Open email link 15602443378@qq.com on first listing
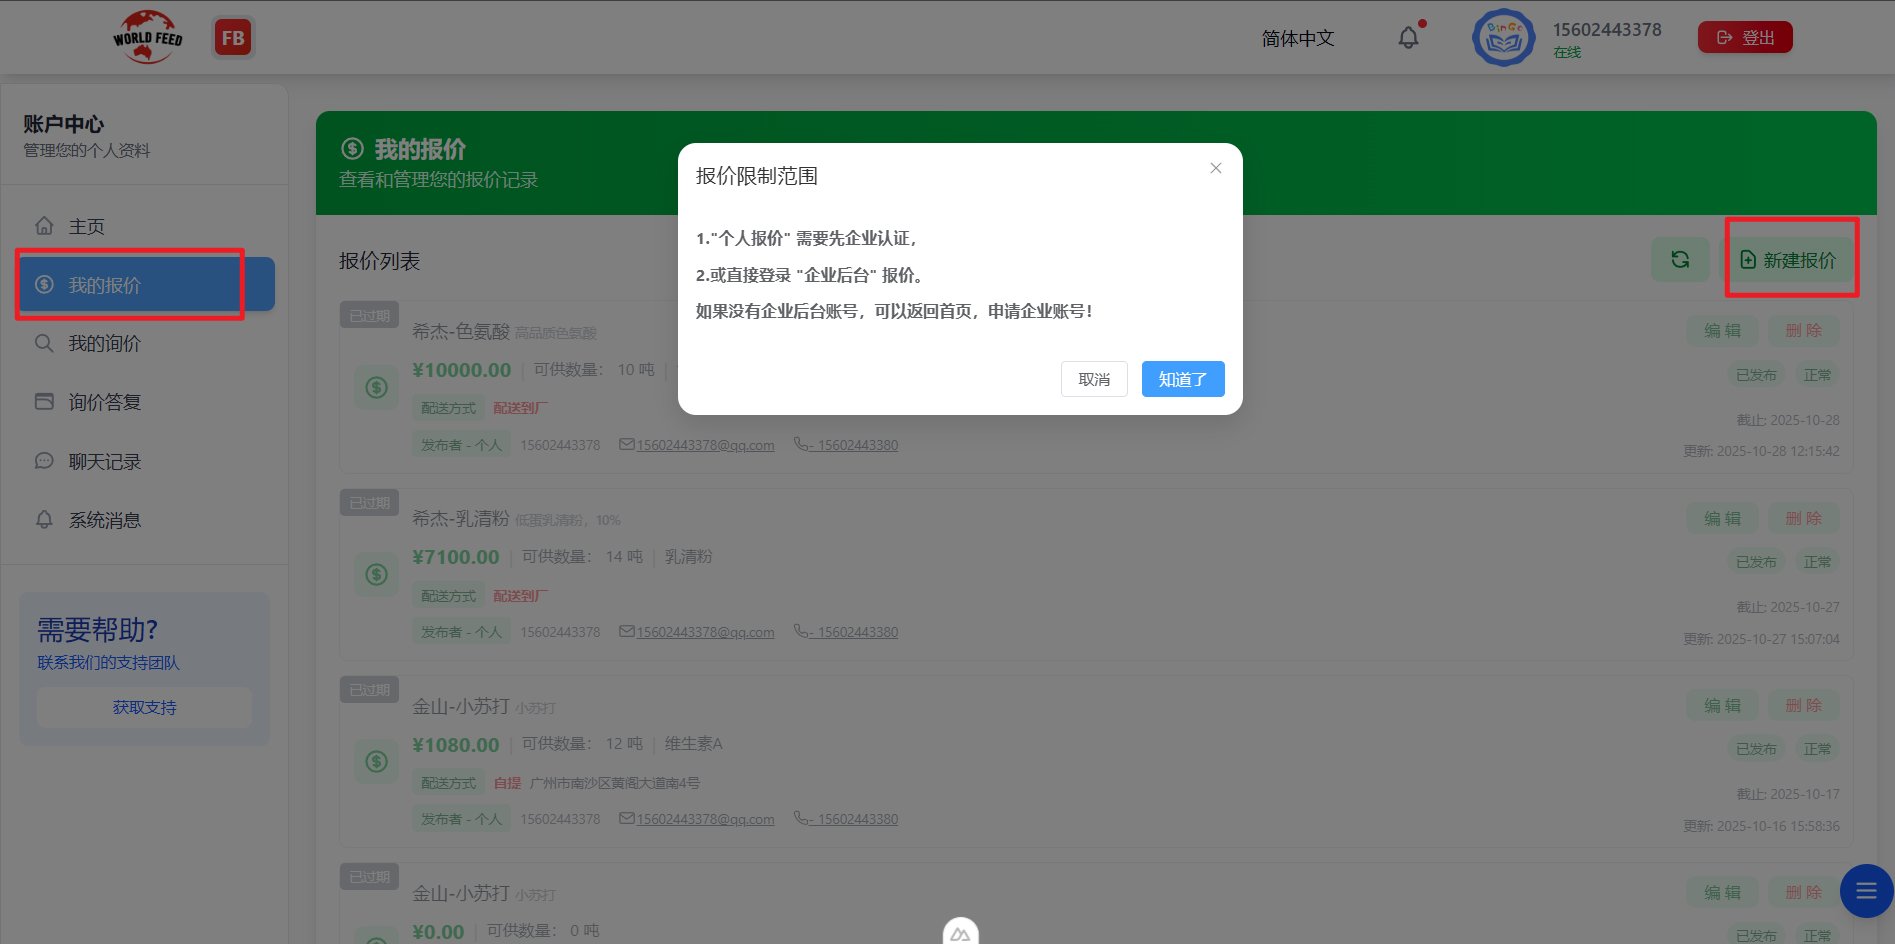Screen dimensions: 1895x944 (705, 444)
